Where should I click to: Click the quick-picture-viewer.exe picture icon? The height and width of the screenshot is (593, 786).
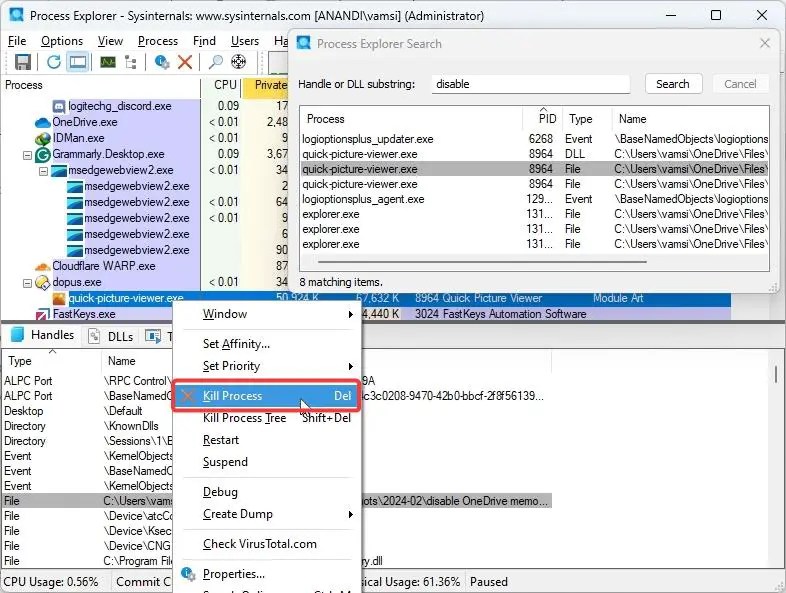[x=59, y=299]
